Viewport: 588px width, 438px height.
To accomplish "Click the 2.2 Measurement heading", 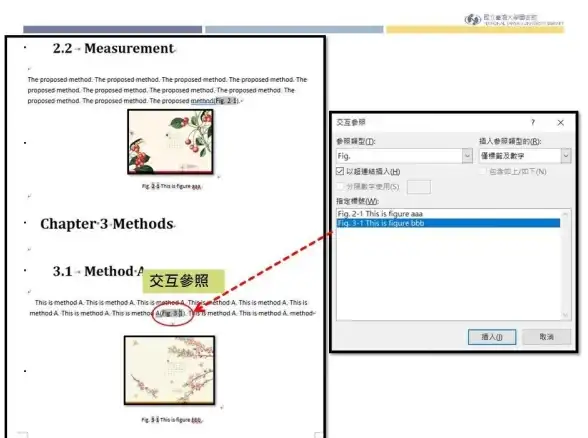I will click(x=114, y=48).
